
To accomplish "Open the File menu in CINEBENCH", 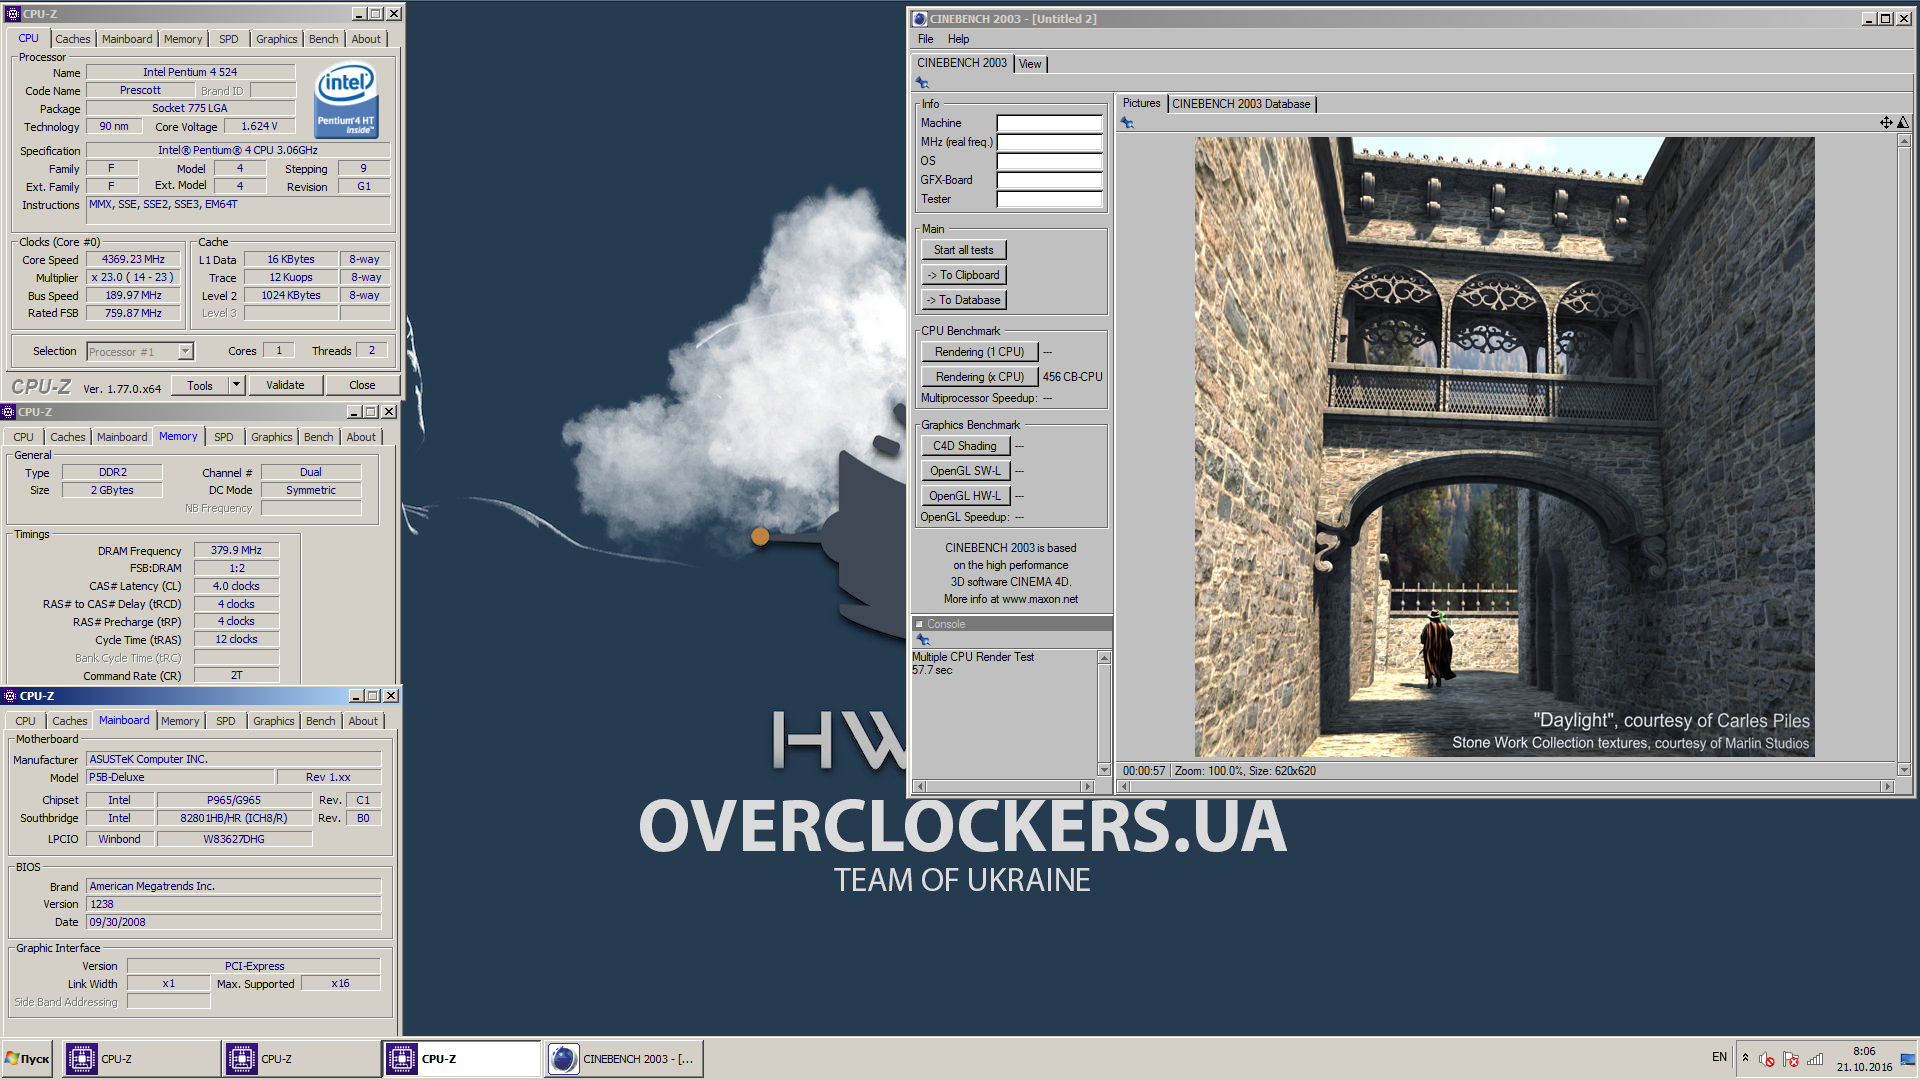I will click(925, 39).
